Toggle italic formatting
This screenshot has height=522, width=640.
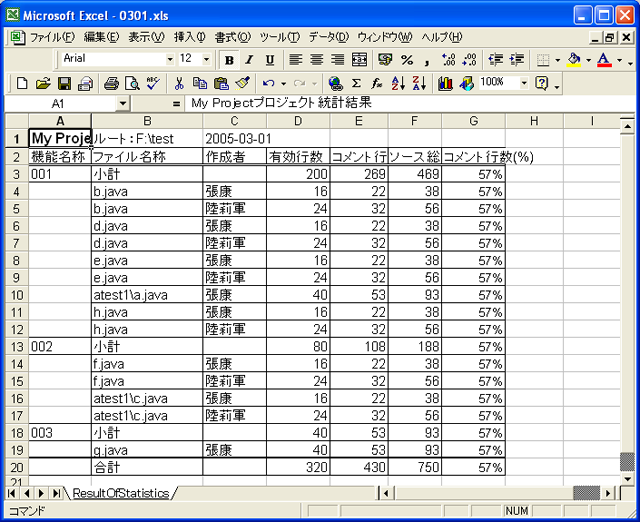point(250,60)
